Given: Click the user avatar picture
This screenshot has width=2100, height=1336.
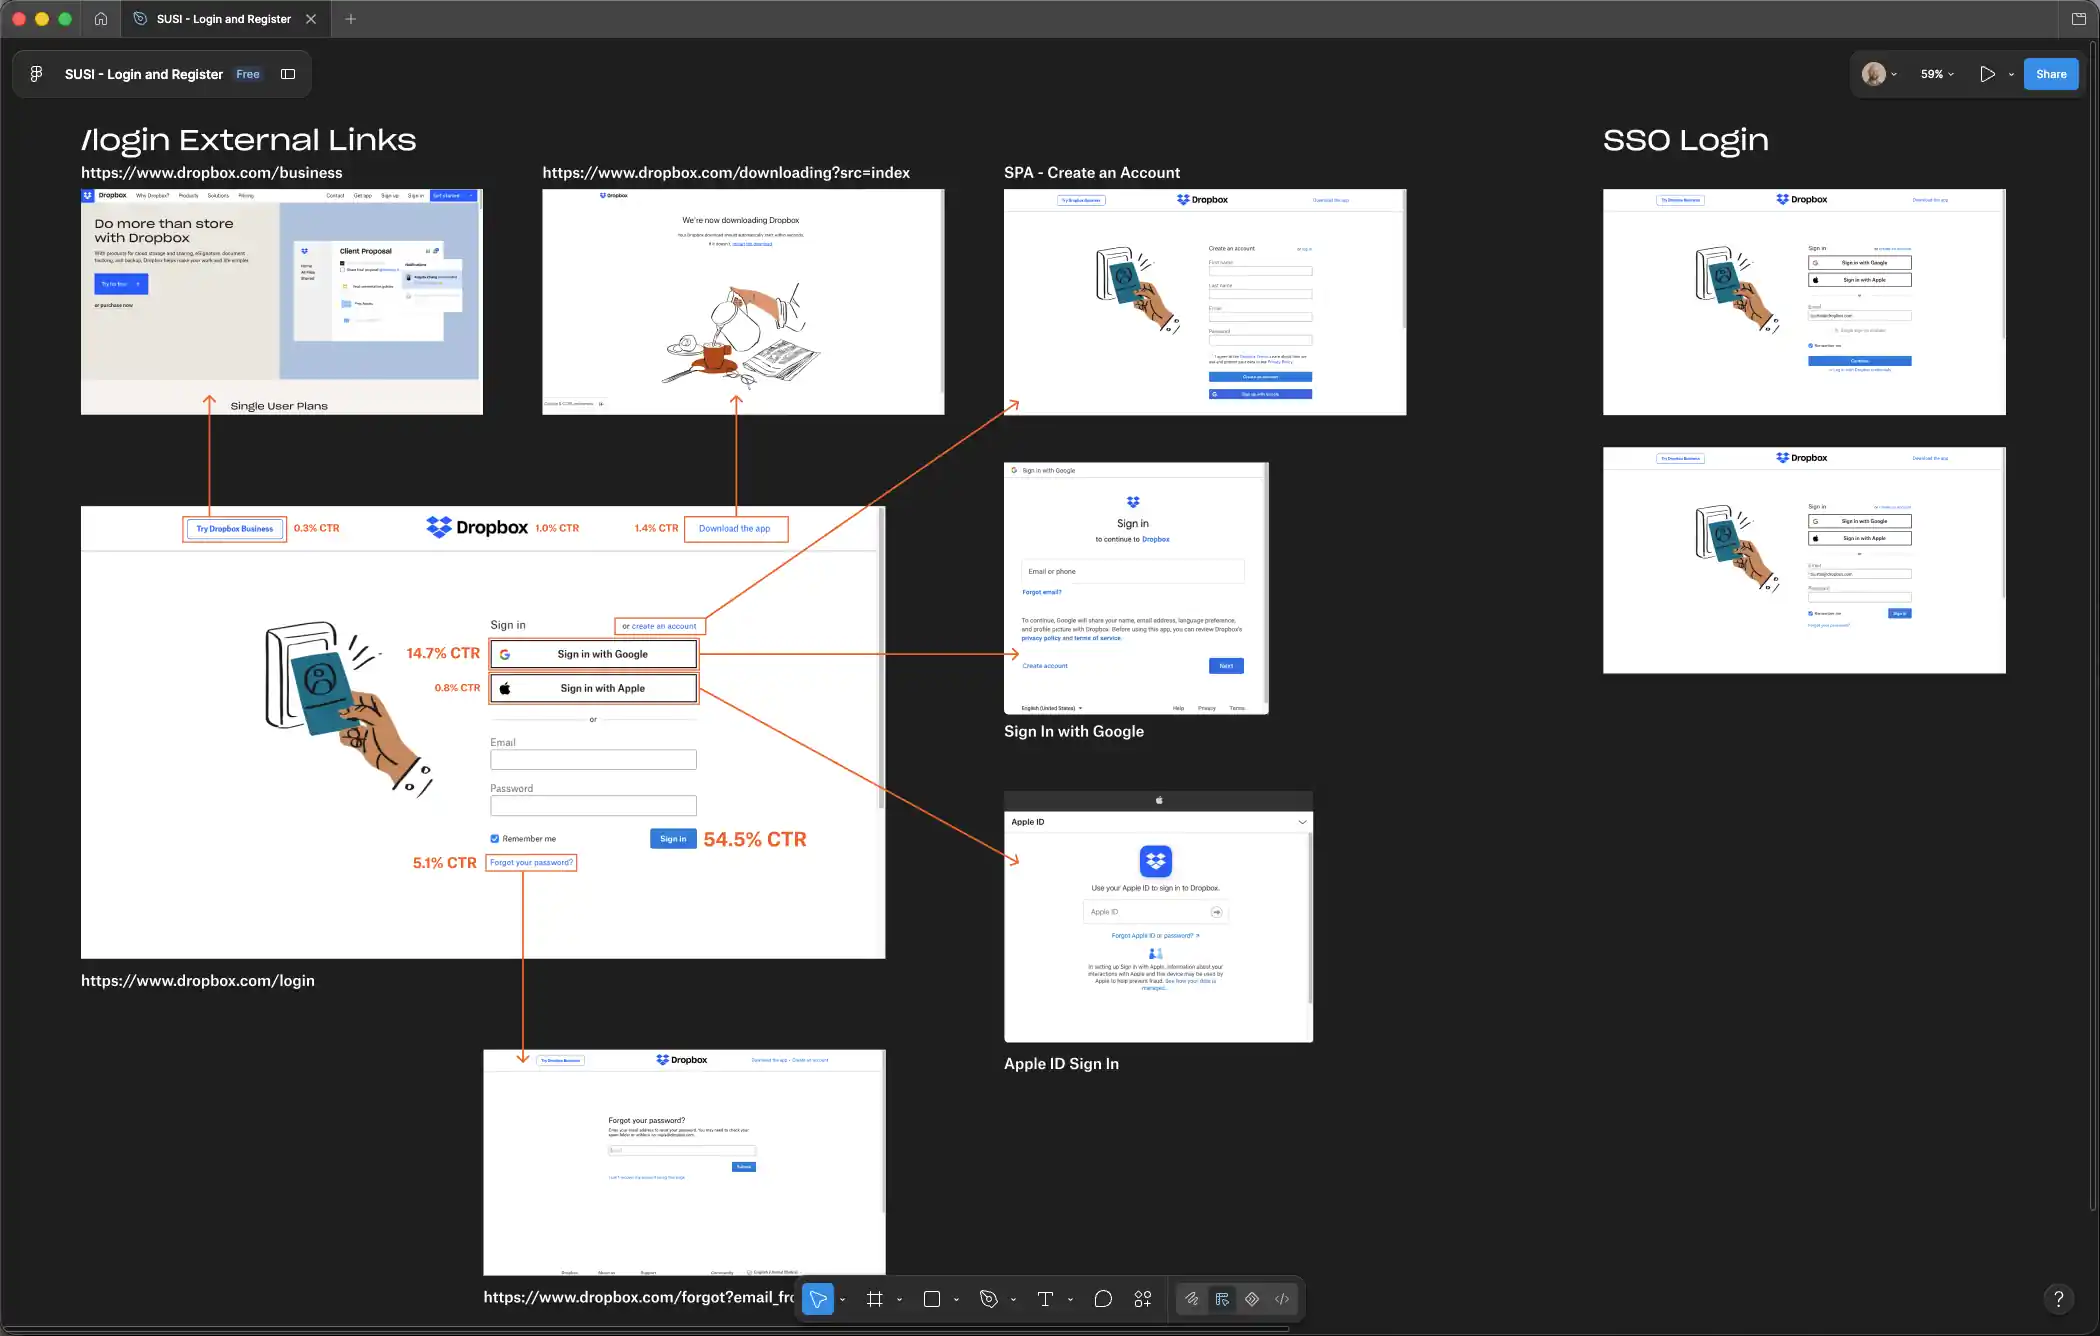Looking at the screenshot, I should pyautogui.click(x=1873, y=74).
